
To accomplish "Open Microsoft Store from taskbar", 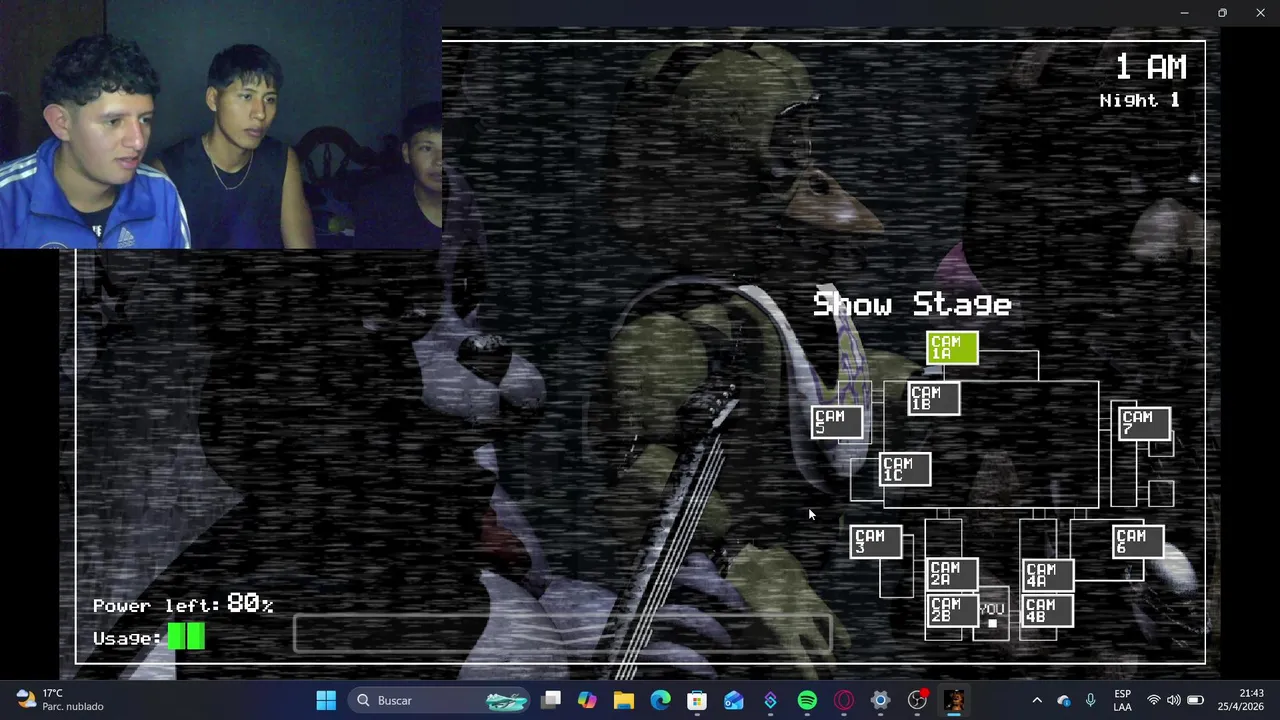I will pos(697,700).
